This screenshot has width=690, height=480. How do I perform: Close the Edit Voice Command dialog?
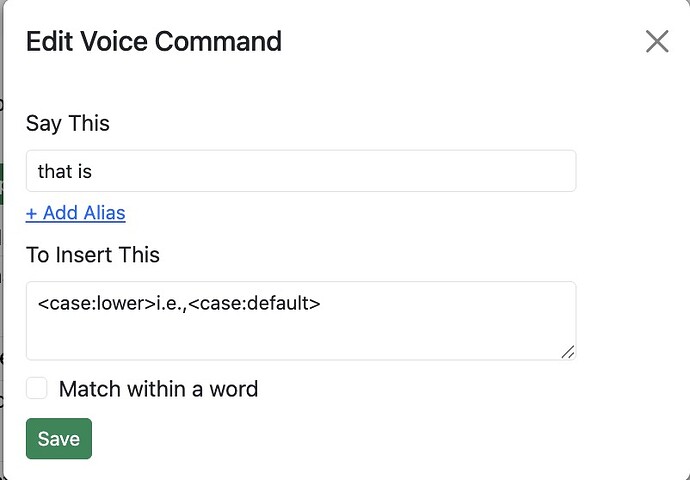click(x=657, y=41)
